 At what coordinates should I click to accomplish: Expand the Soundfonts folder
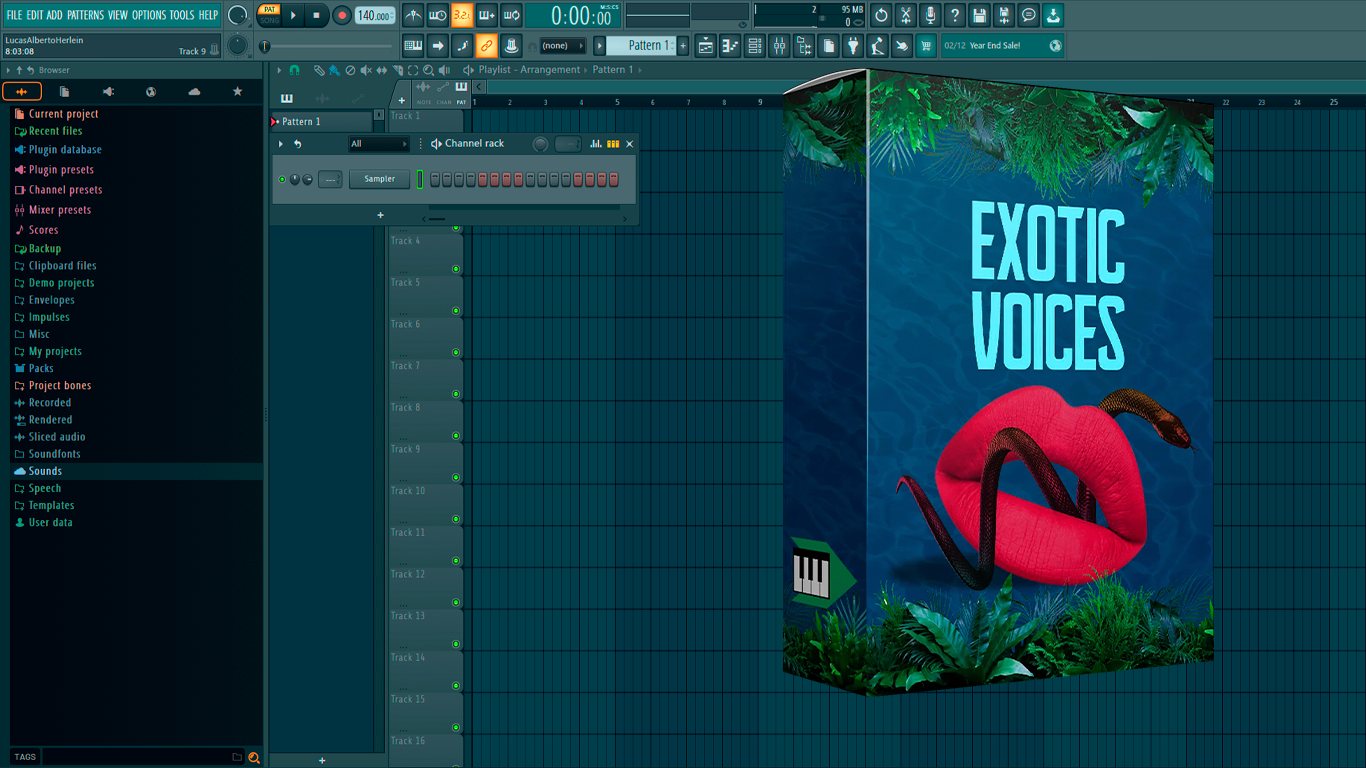point(47,454)
